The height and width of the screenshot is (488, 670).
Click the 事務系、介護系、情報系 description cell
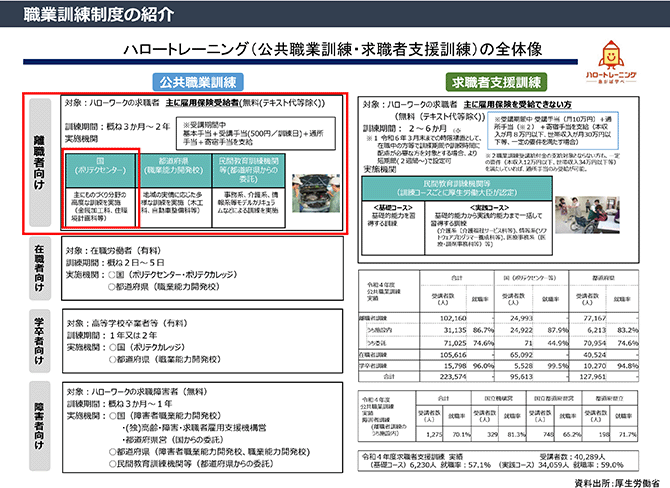click(x=248, y=207)
